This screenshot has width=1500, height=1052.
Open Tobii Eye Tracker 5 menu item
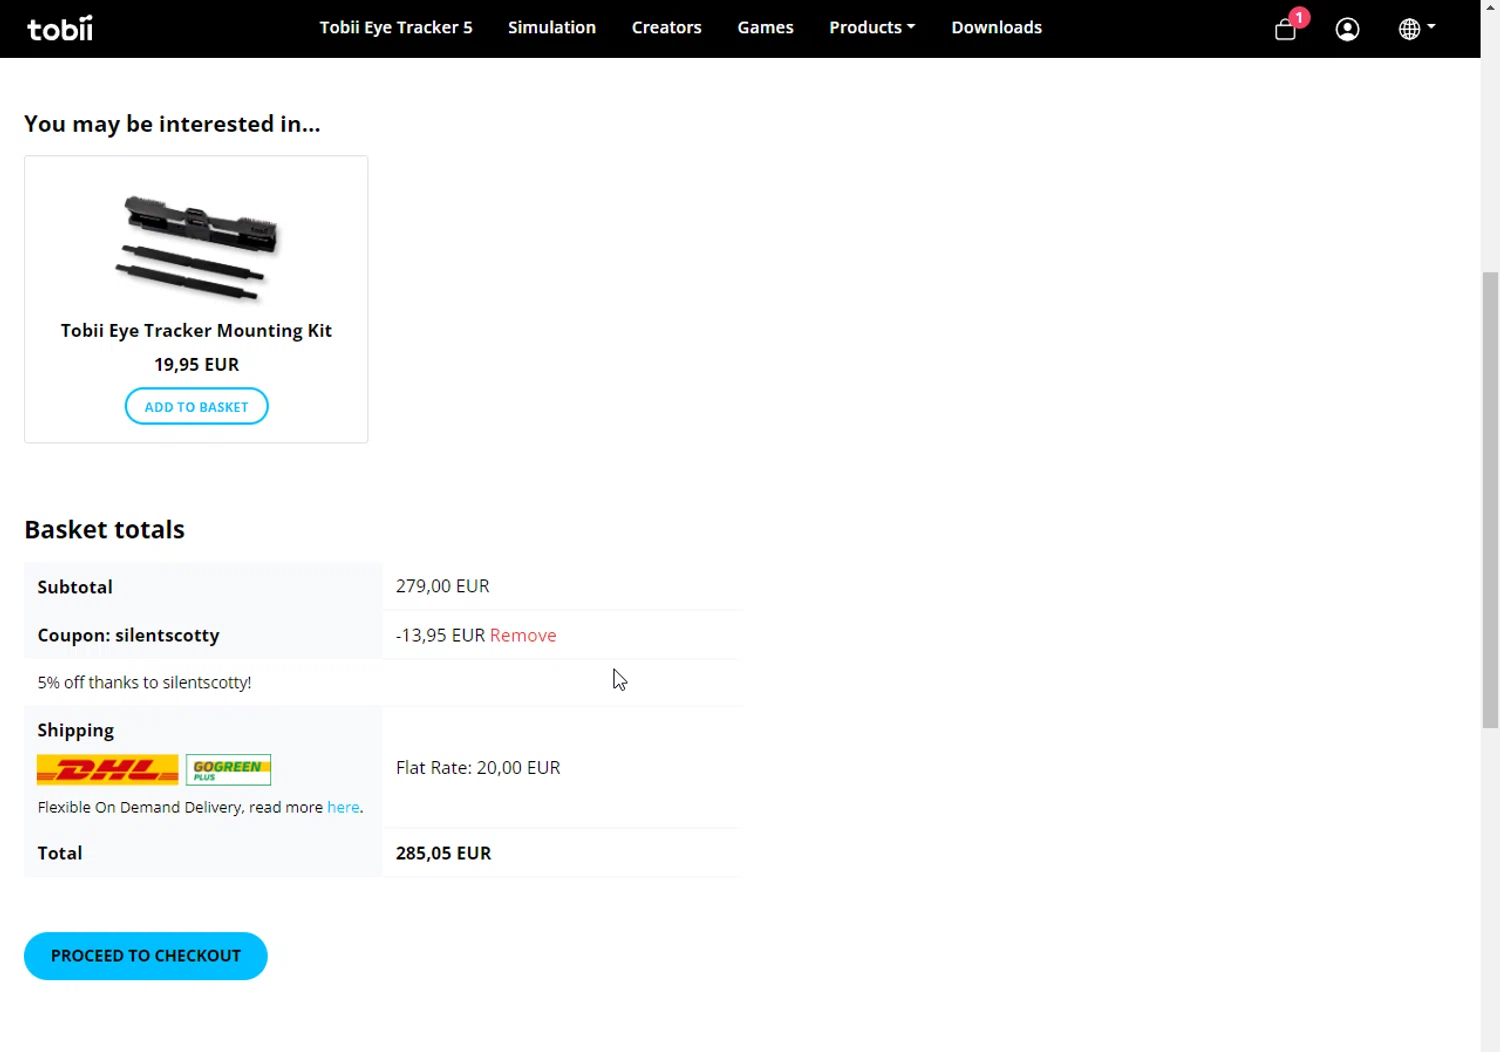(x=396, y=28)
